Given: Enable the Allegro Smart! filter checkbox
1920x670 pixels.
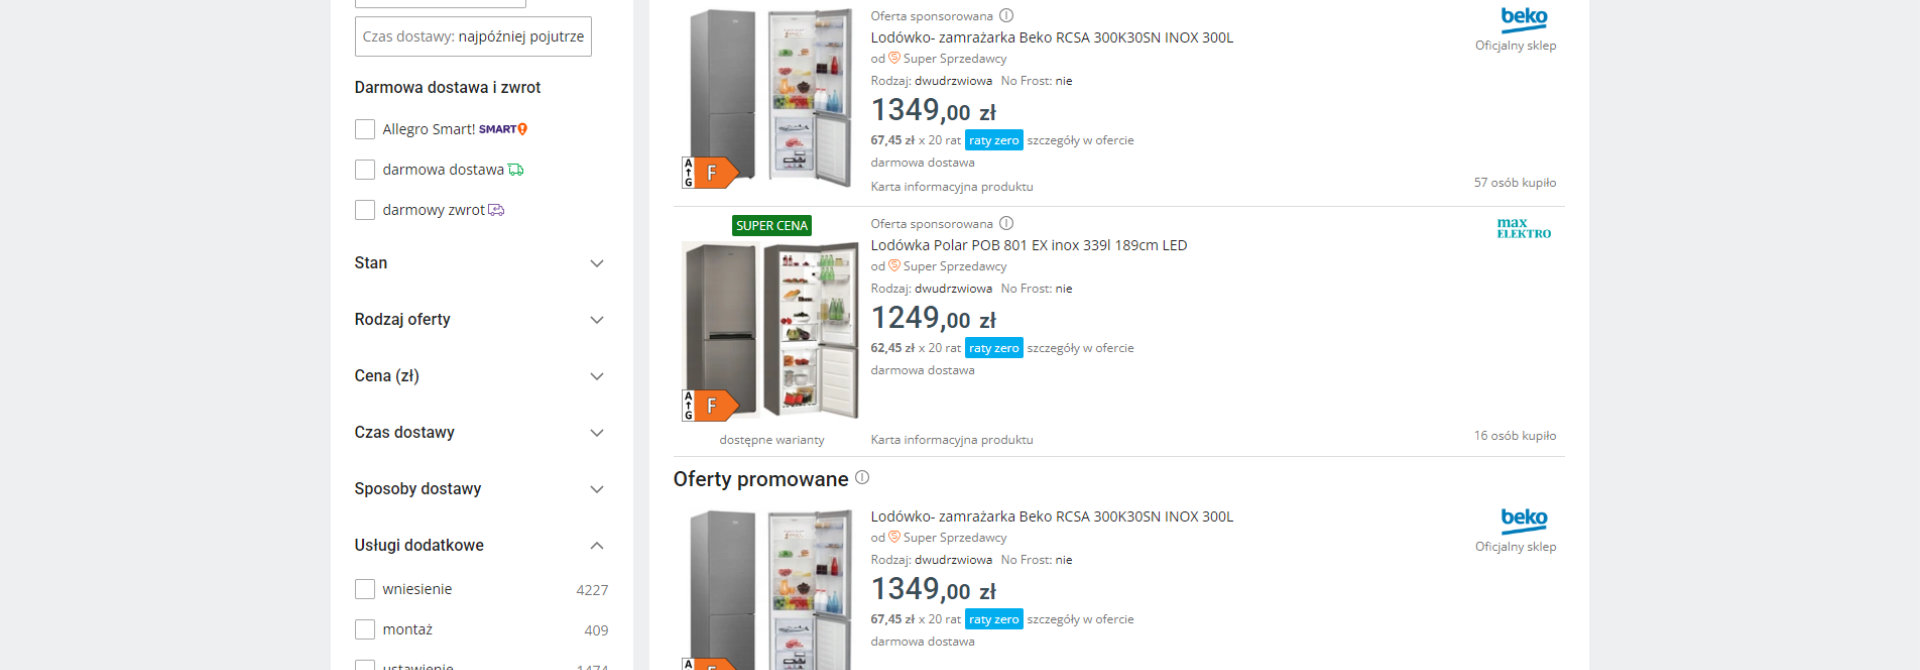Looking at the screenshot, I should point(365,129).
